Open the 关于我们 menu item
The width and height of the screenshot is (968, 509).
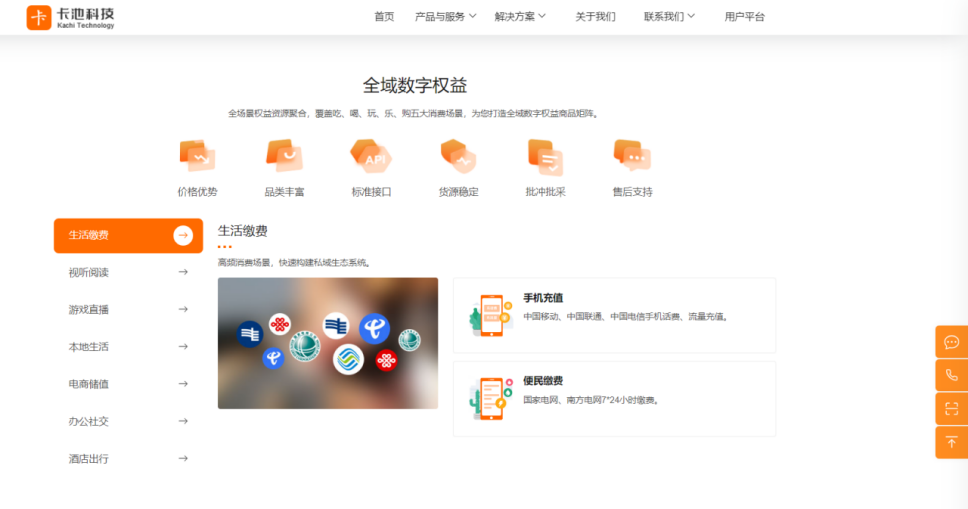coord(595,17)
